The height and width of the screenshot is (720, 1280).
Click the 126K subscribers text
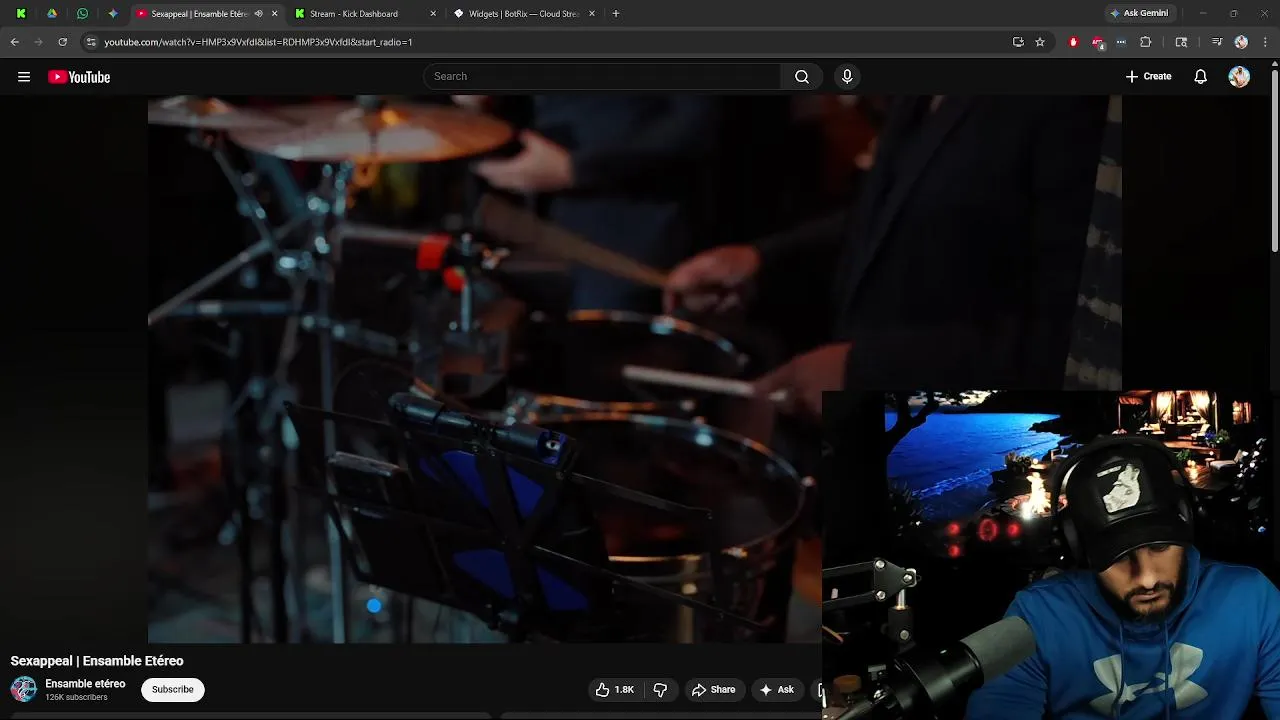click(x=76, y=697)
